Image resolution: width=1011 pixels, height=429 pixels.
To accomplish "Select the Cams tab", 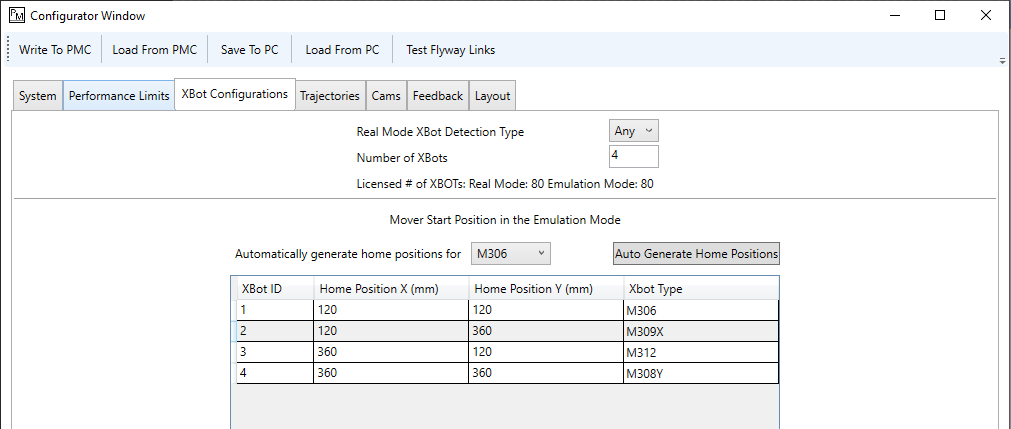I will pos(386,96).
